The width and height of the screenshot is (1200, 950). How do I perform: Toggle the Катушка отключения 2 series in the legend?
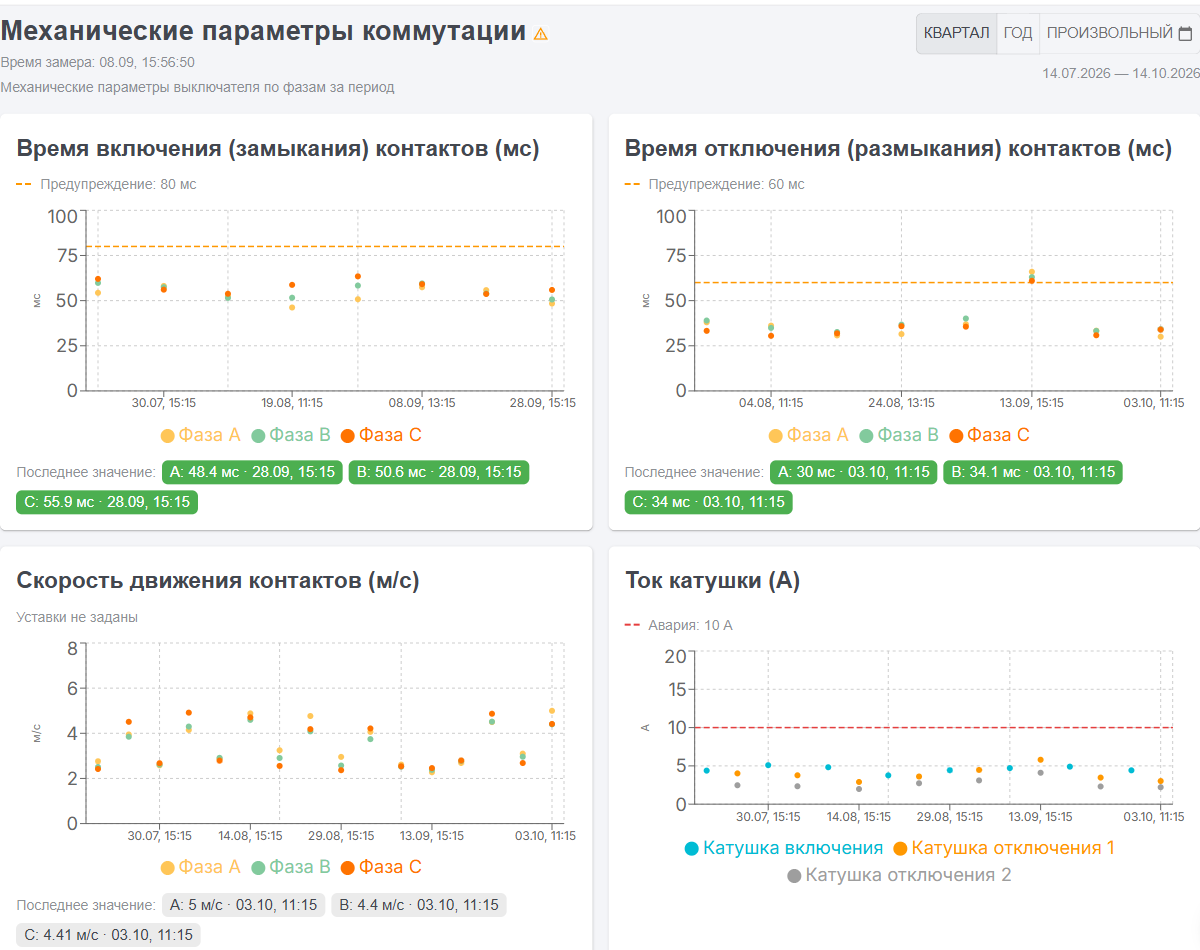pos(899,875)
